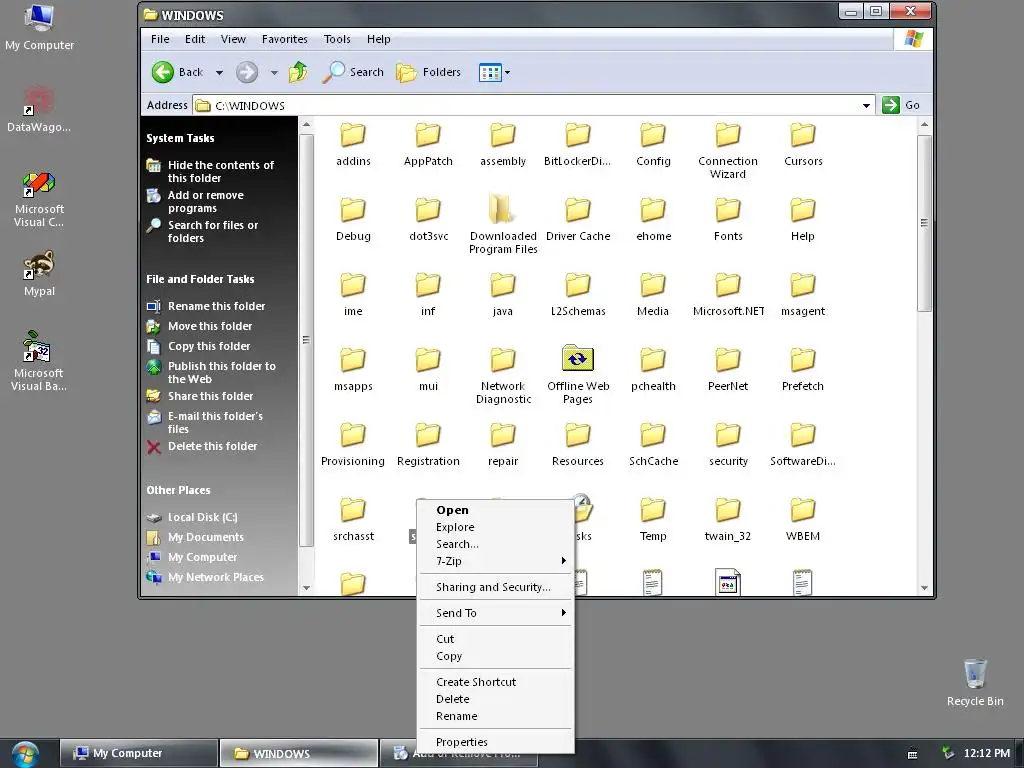Select the Microsoft.NET folder

(728, 295)
